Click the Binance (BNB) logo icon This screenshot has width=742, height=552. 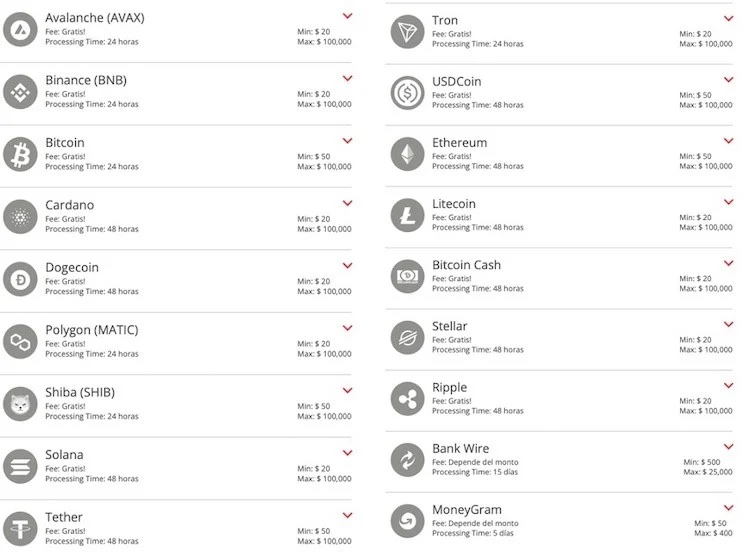pyautogui.click(x=20, y=92)
